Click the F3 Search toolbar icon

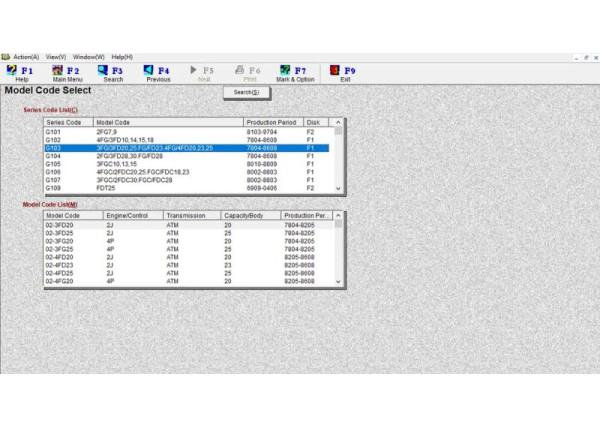(x=112, y=73)
